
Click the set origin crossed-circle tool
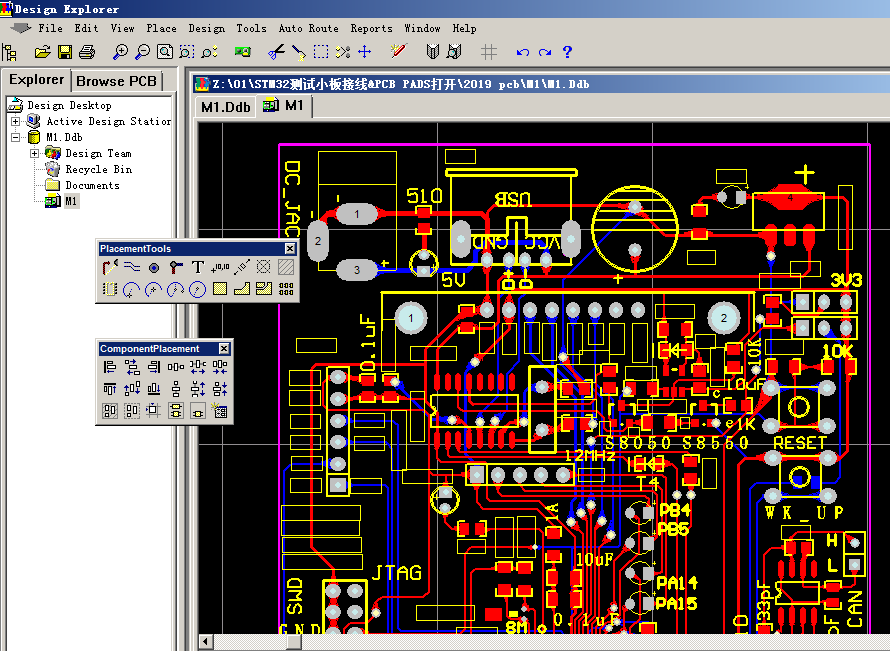(263, 267)
